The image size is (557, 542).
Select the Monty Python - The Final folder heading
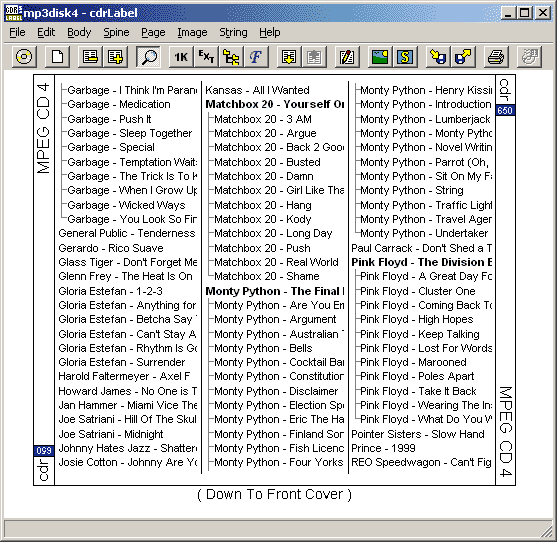(275, 291)
